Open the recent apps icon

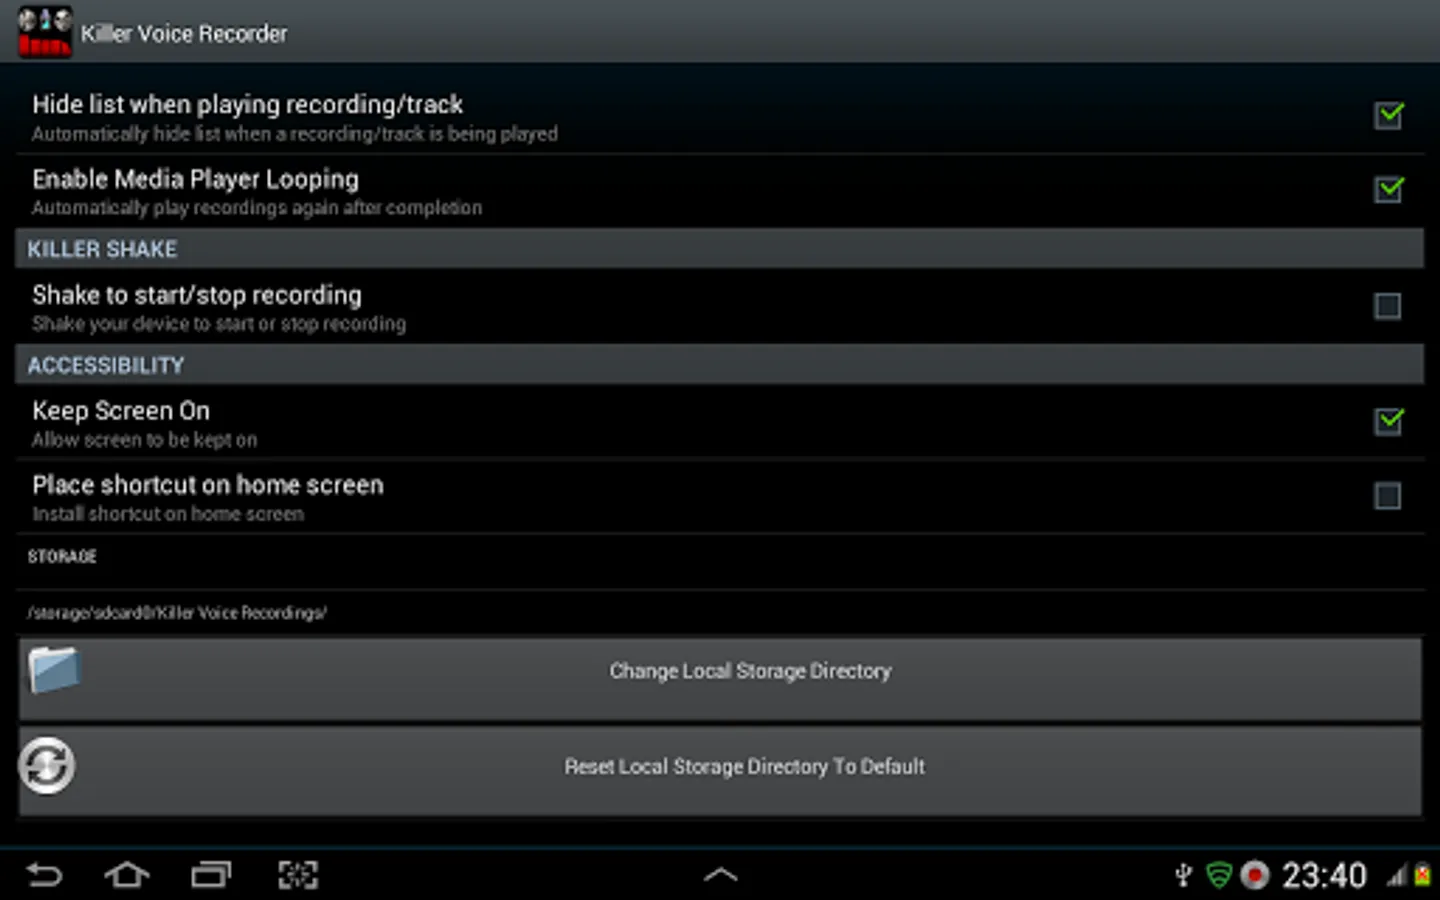pos(211,875)
